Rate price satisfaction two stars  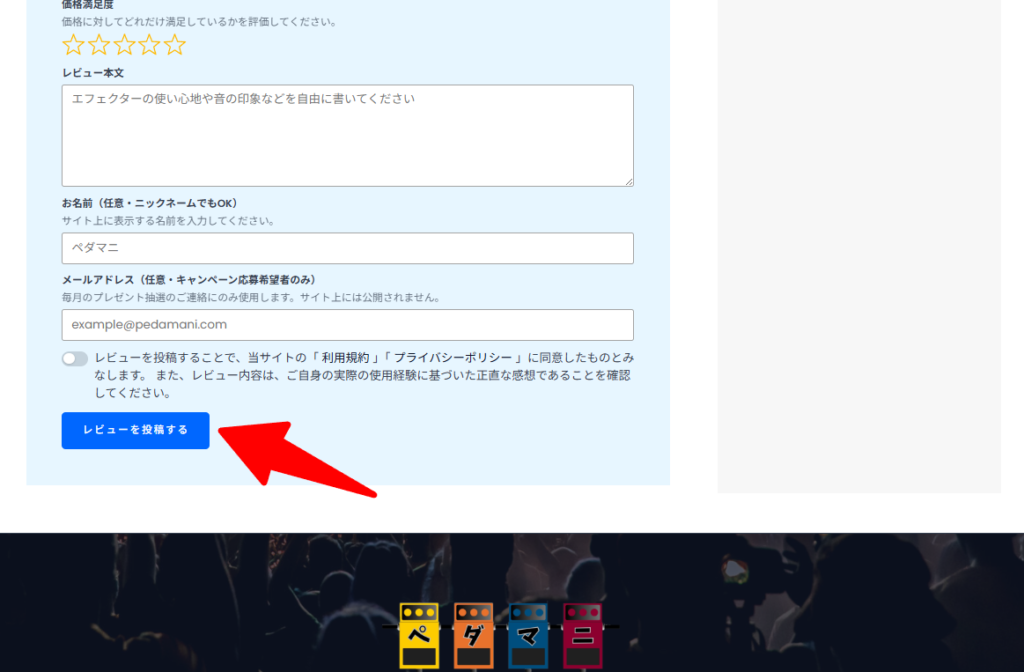click(x=99, y=45)
